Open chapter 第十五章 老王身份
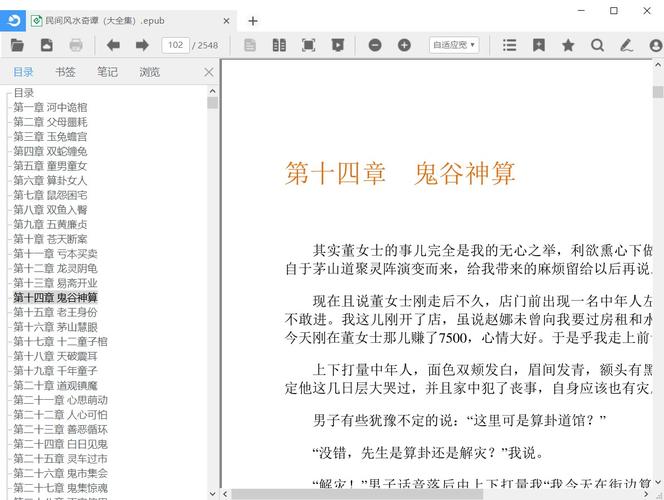 click(55, 312)
